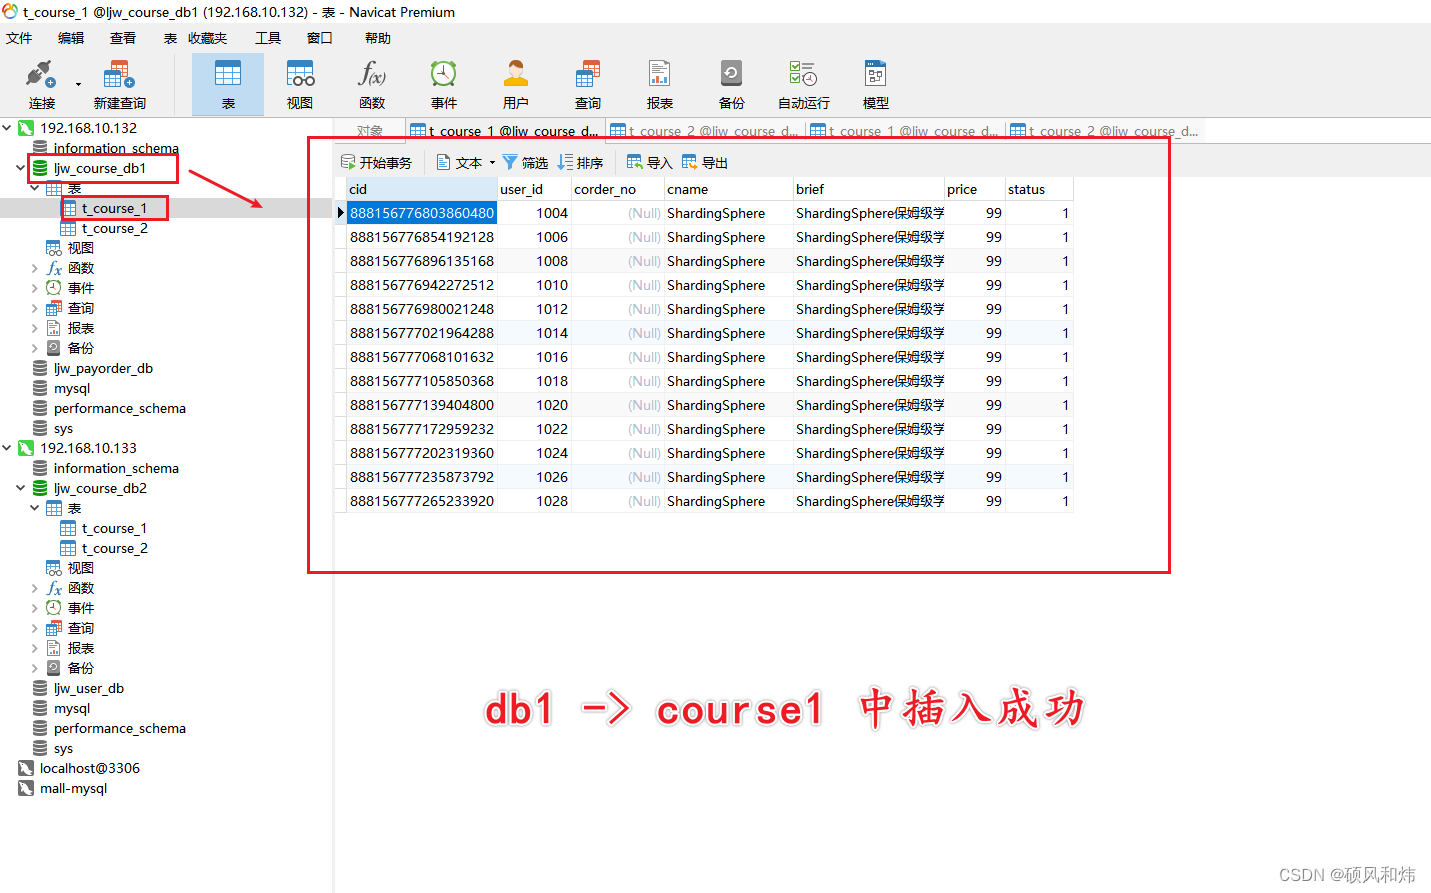1431x893 pixels.
Task: Select 视图 under ljw_course_db1
Action: coord(80,248)
